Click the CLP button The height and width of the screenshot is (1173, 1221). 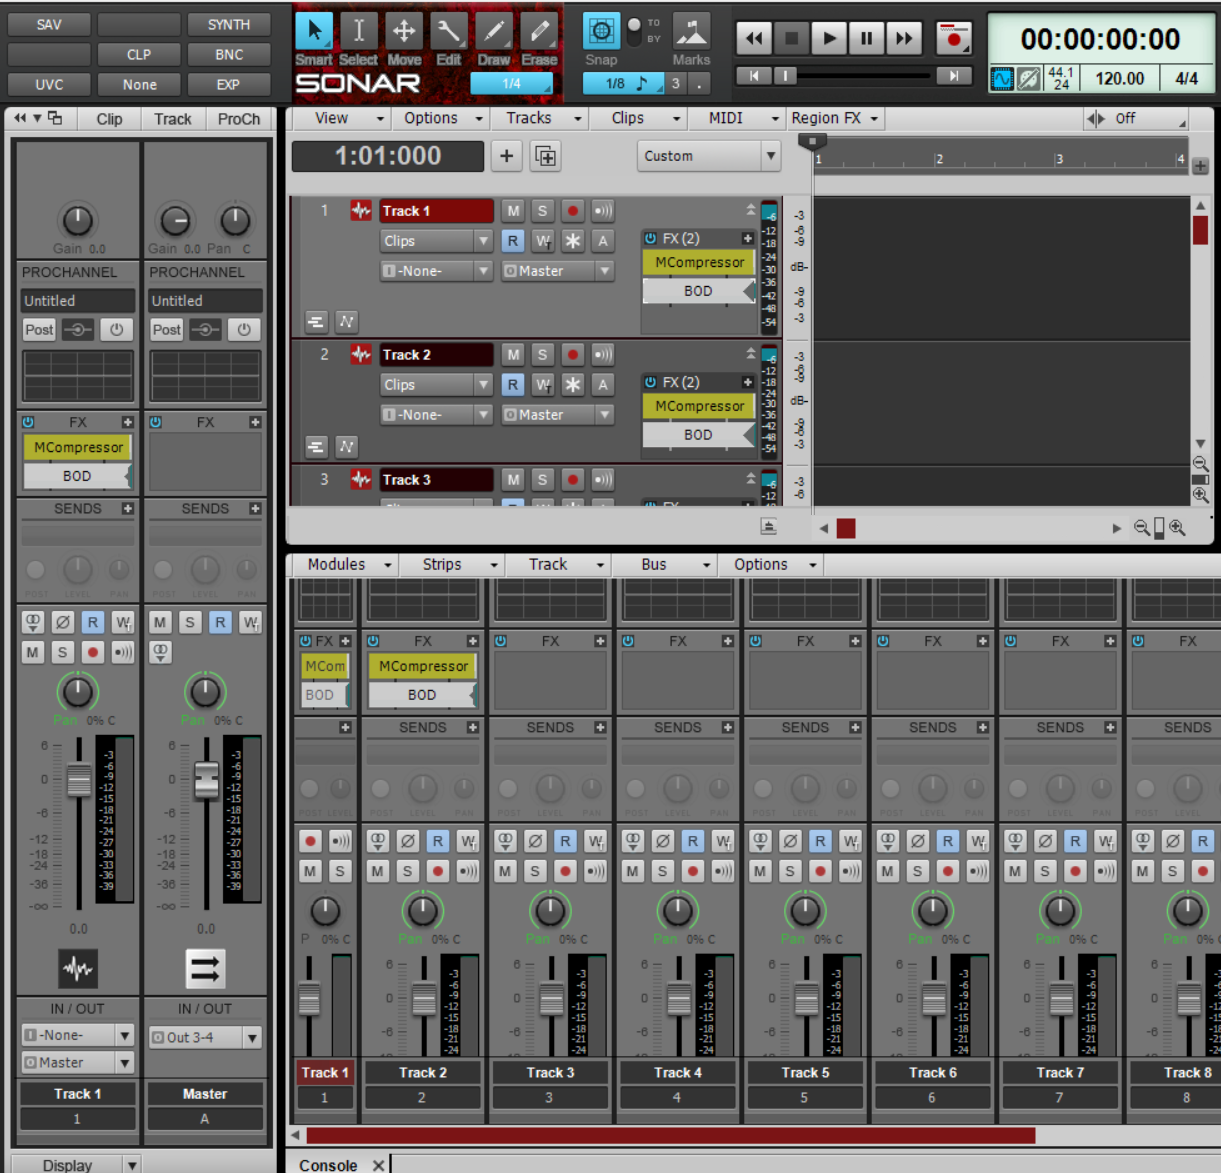(x=139, y=54)
